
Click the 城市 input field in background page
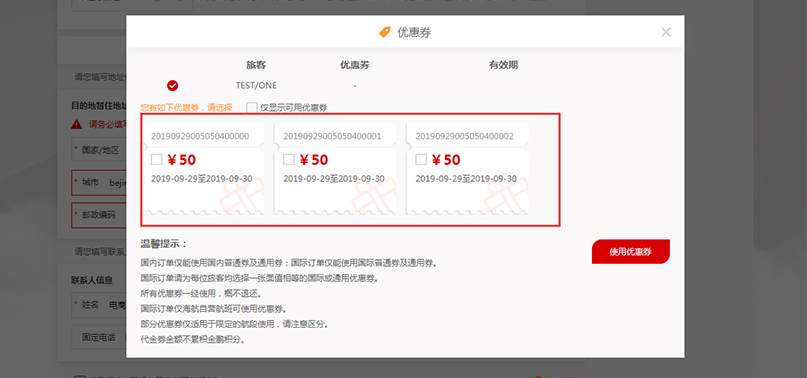[x=99, y=183]
